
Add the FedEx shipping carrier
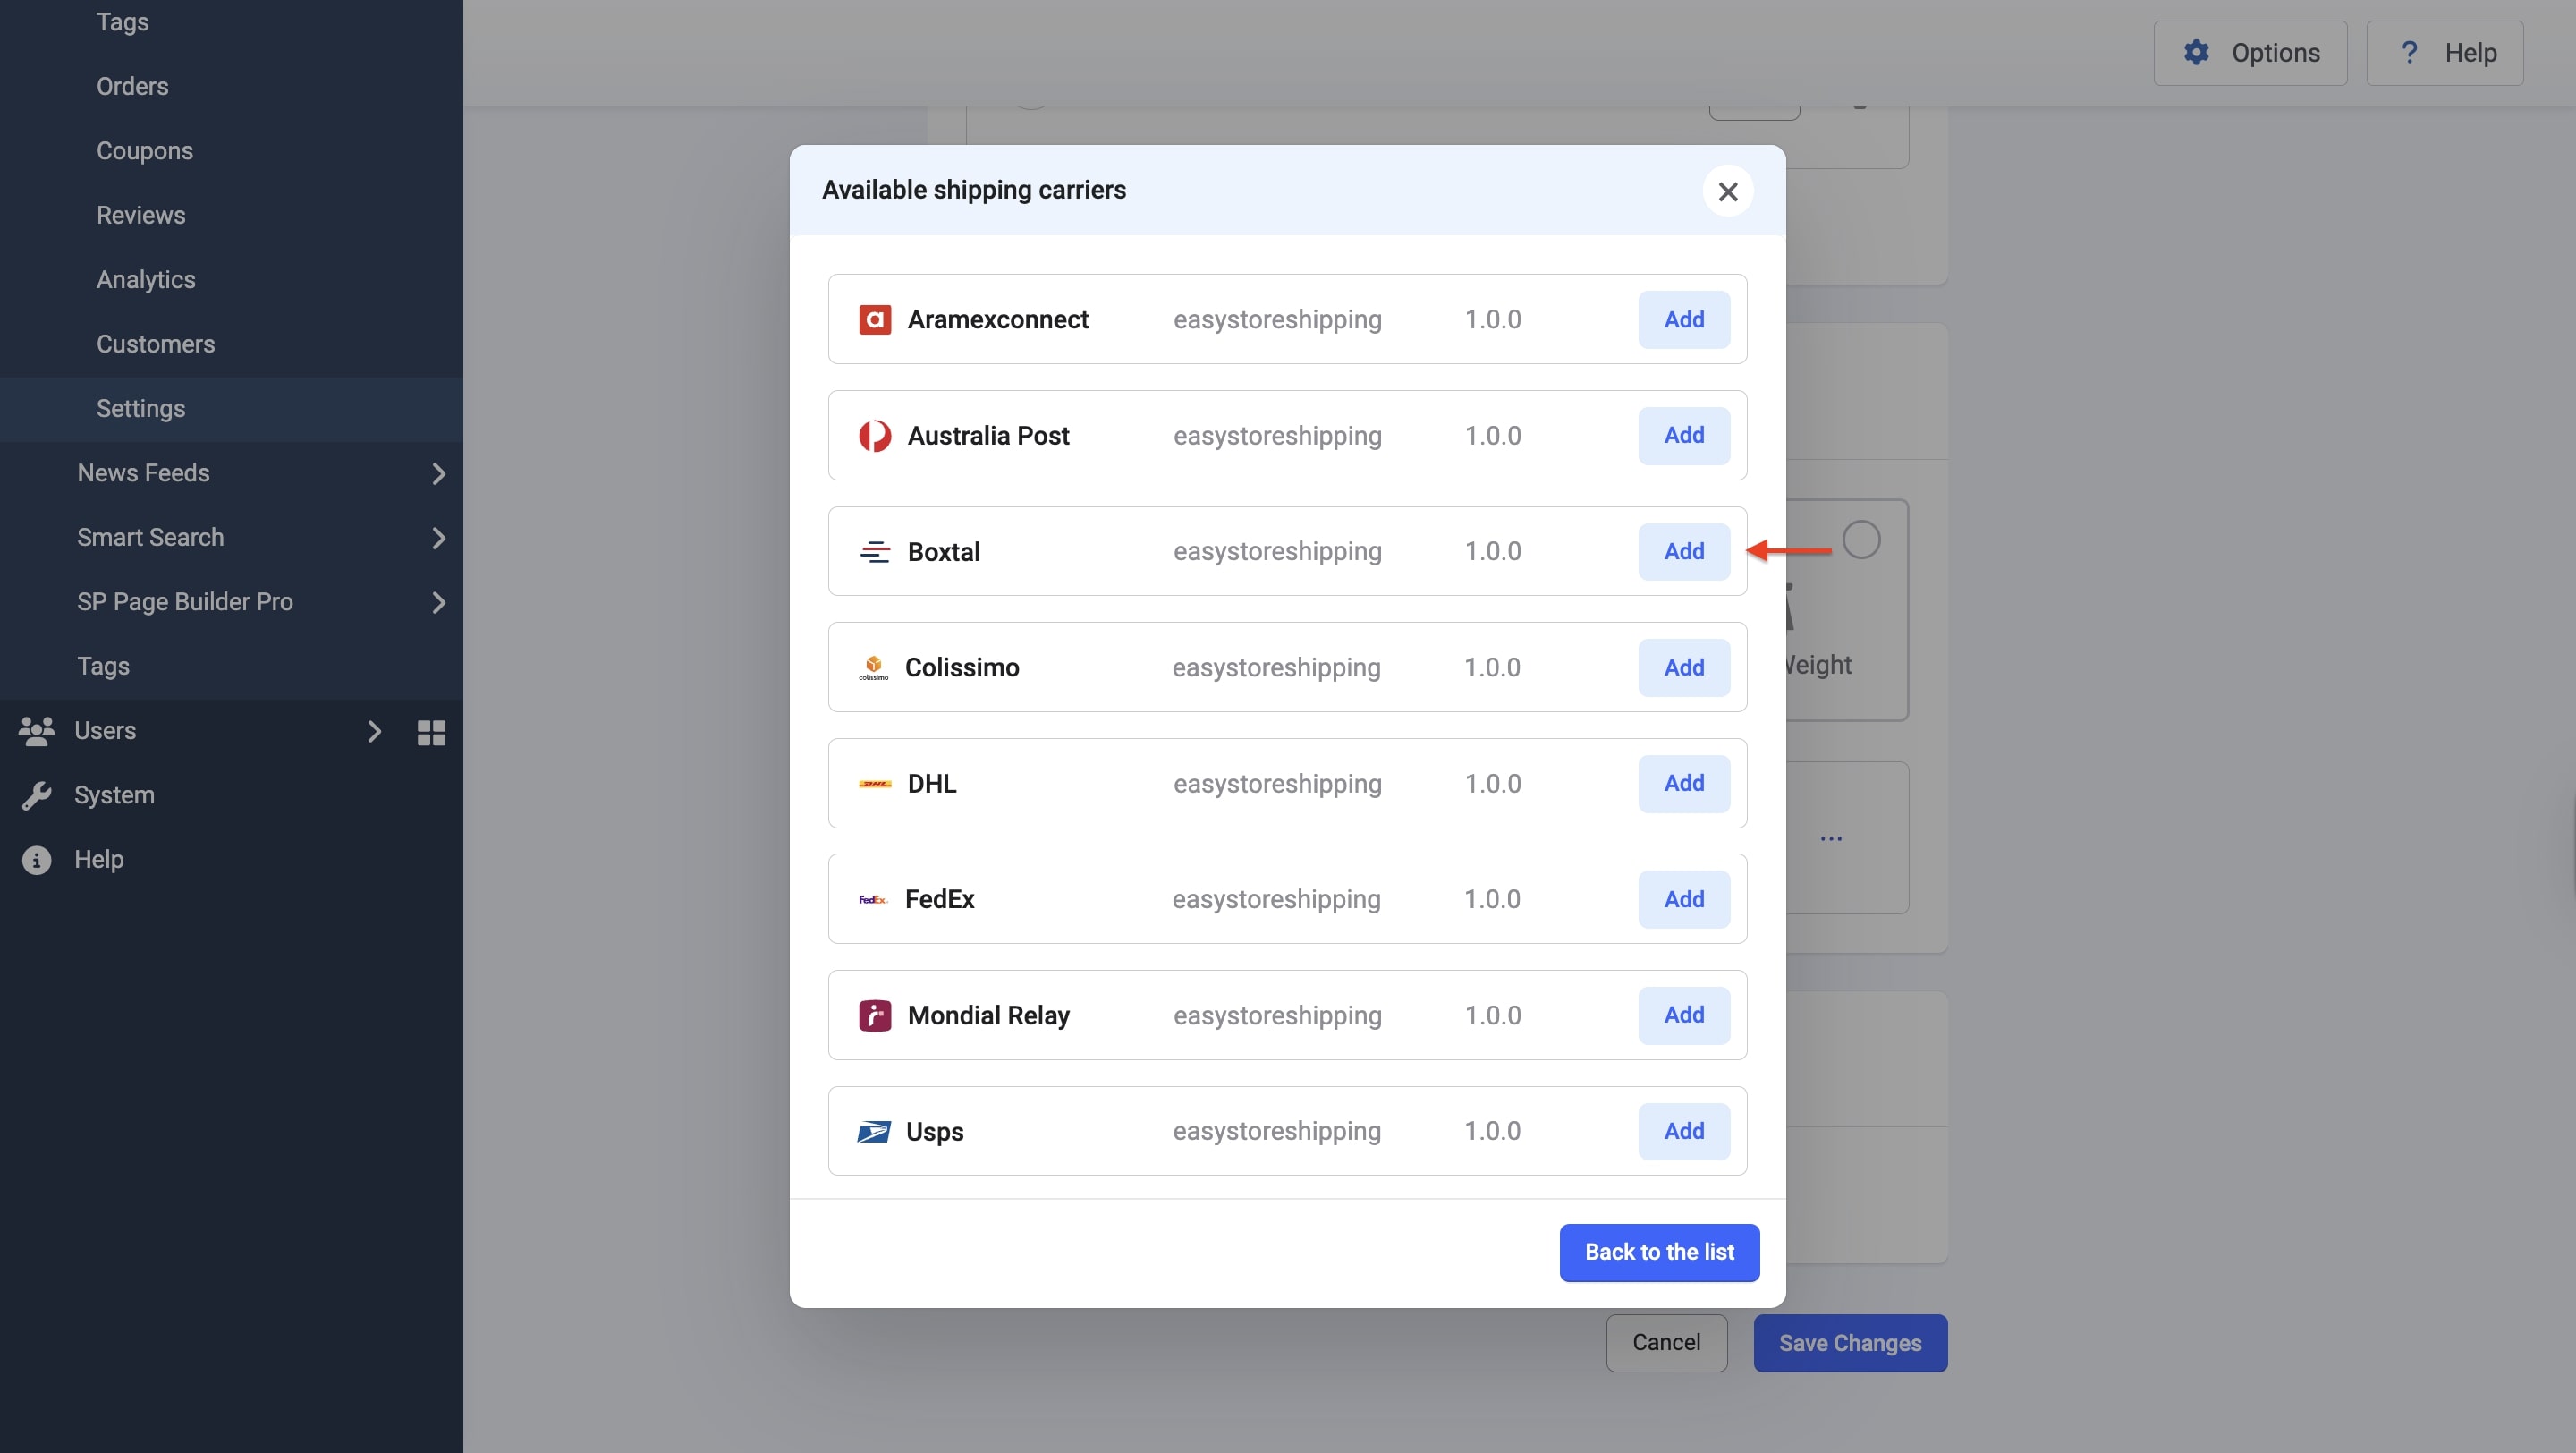click(1683, 899)
